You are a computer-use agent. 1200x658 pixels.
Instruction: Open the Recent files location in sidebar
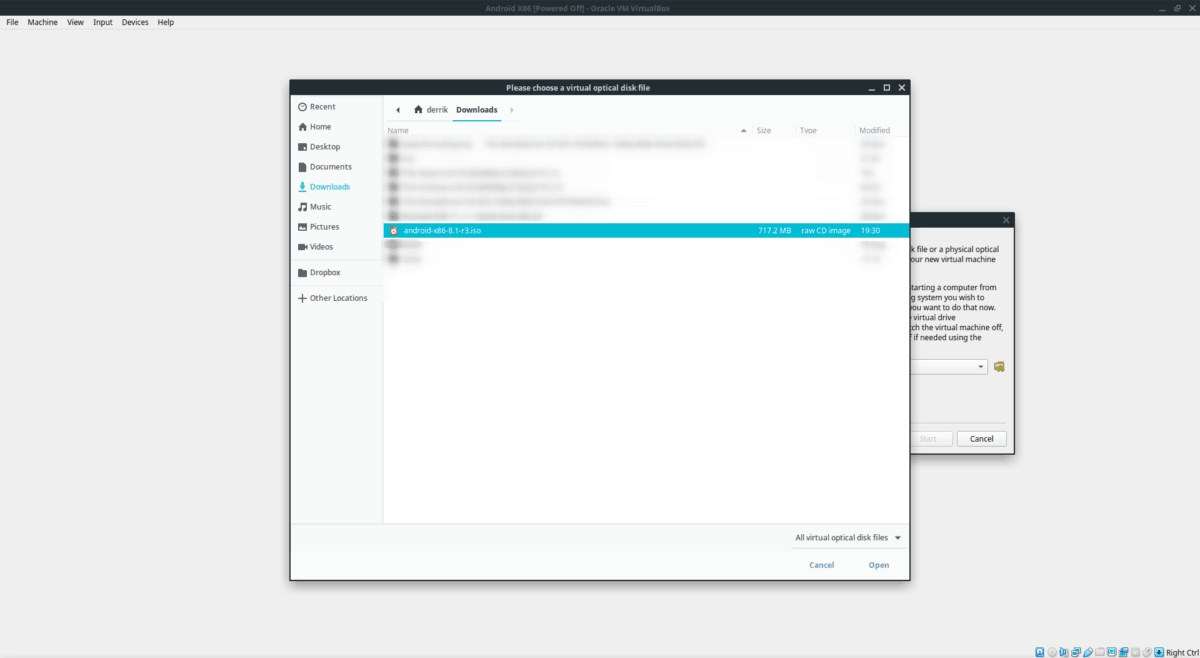click(321, 107)
